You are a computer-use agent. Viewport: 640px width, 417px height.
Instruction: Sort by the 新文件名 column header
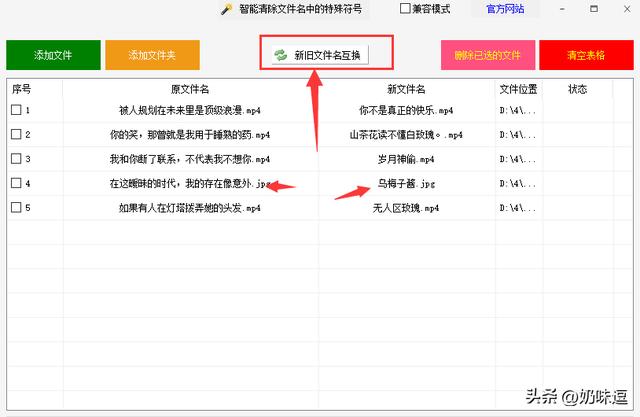tap(406, 89)
